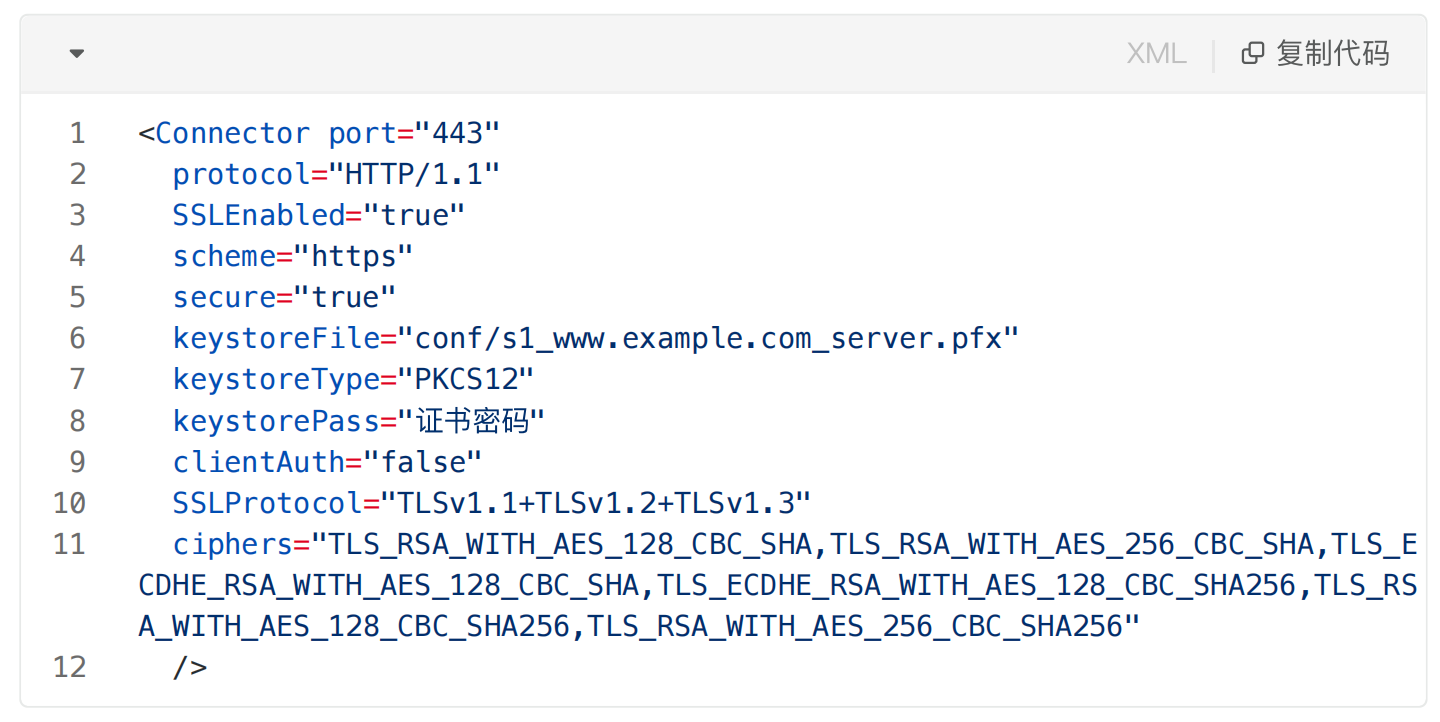Click the XML language label
Screen dimensions: 1440x722
pyautogui.click(x=1156, y=54)
